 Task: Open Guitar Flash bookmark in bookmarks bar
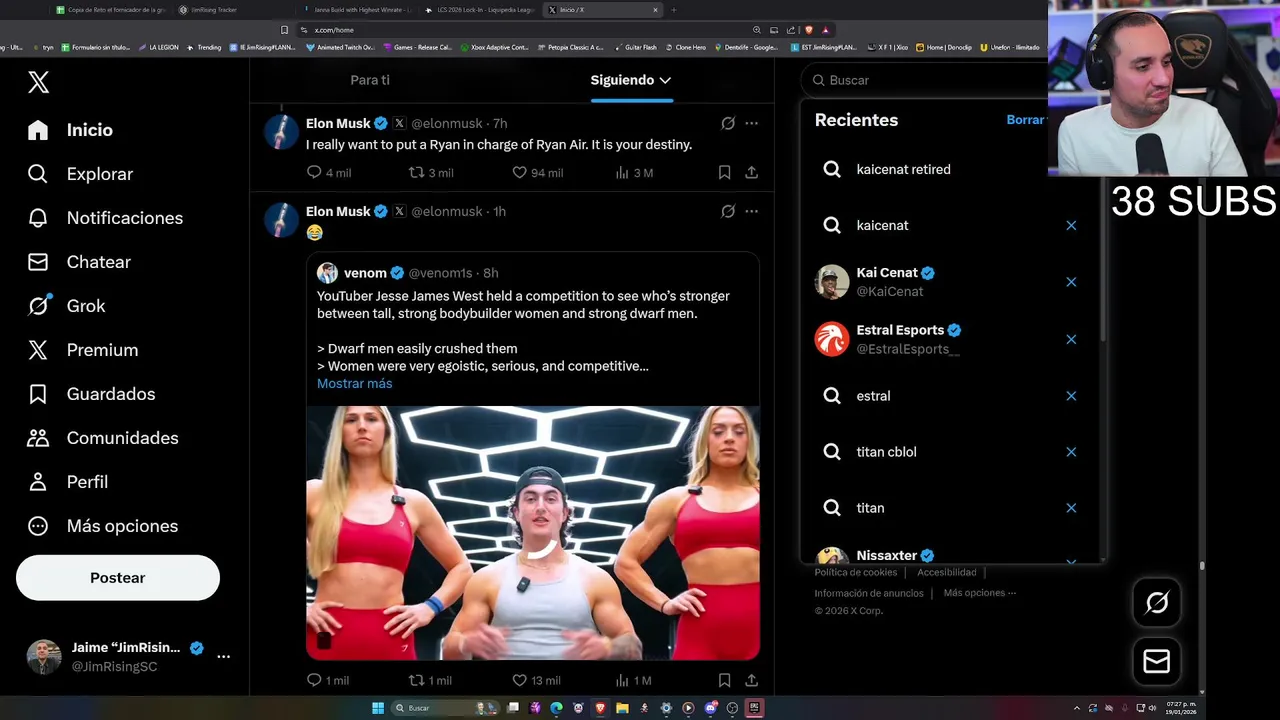(x=636, y=47)
